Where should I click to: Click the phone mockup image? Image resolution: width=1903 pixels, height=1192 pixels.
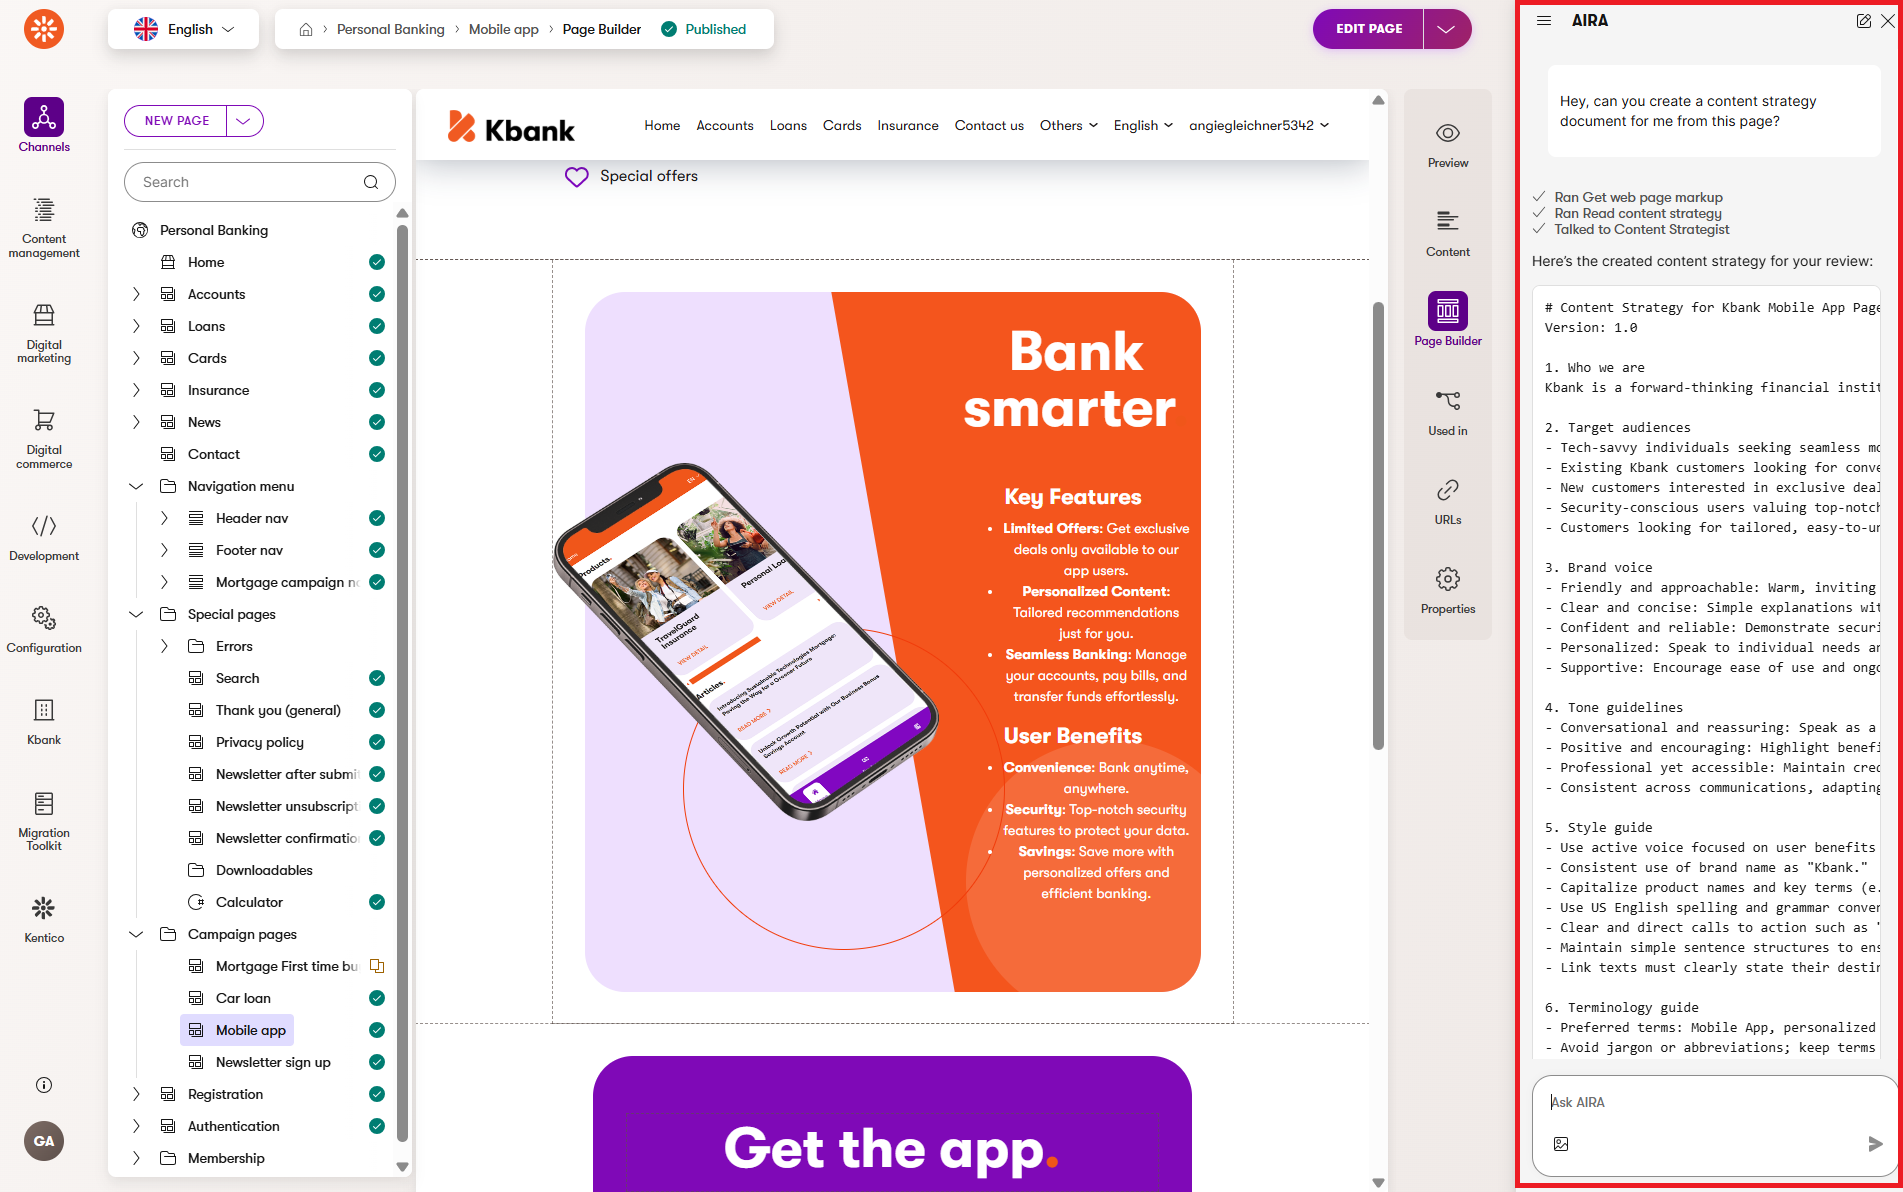(745, 641)
